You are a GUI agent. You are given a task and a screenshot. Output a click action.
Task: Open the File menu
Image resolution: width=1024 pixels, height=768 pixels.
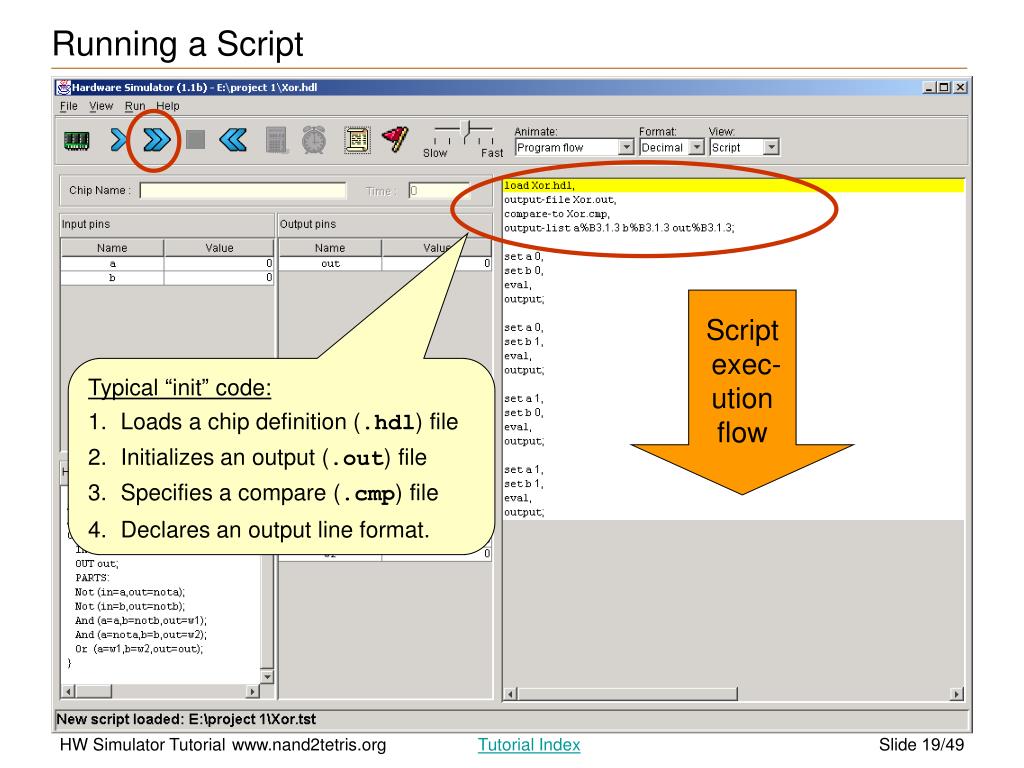point(68,106)
